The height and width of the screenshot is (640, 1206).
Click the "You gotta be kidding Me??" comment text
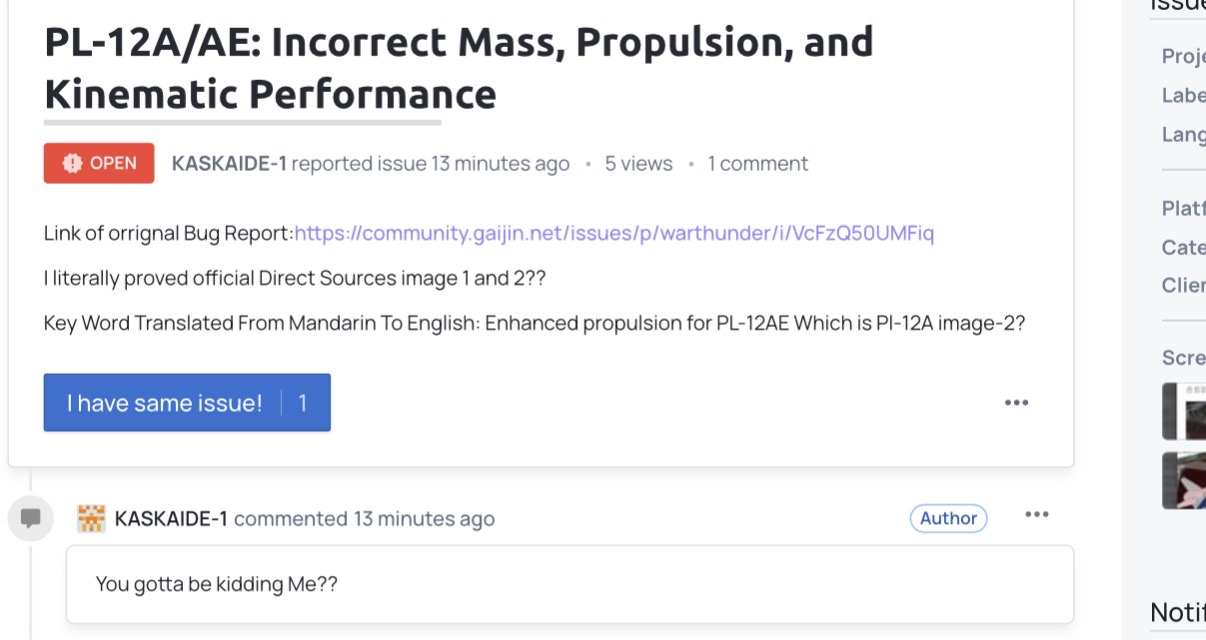tap(217, 584)
